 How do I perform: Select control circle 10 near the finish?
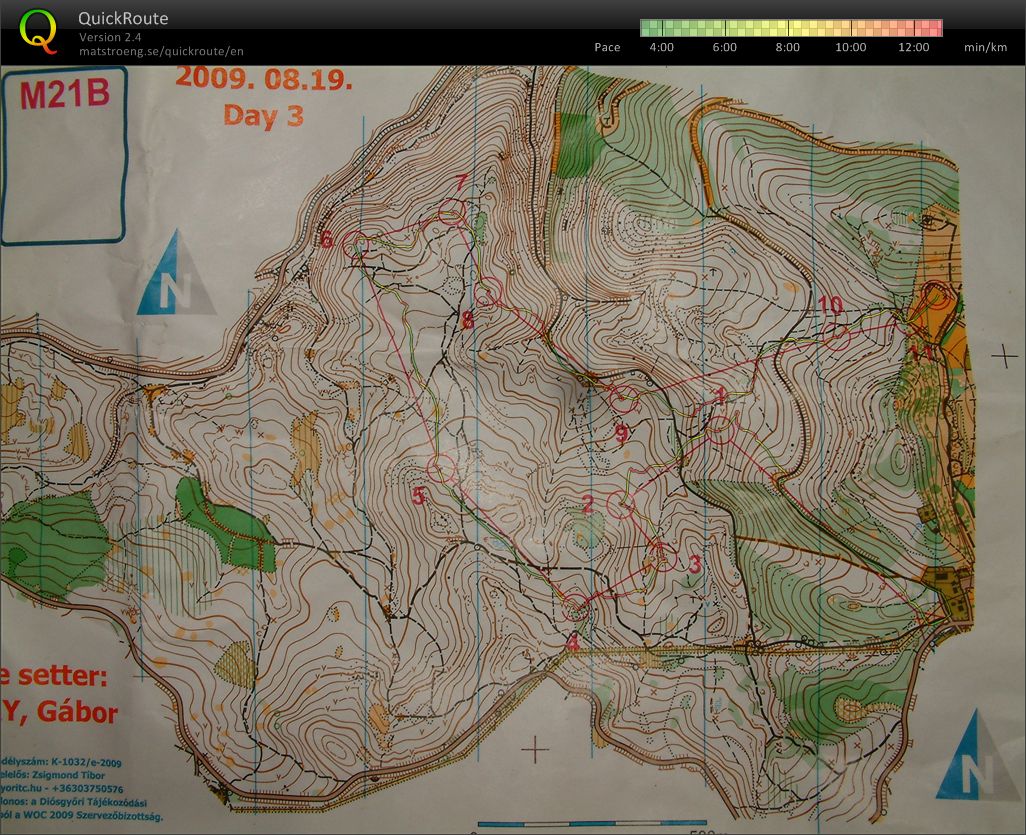[x=836, y=338]
